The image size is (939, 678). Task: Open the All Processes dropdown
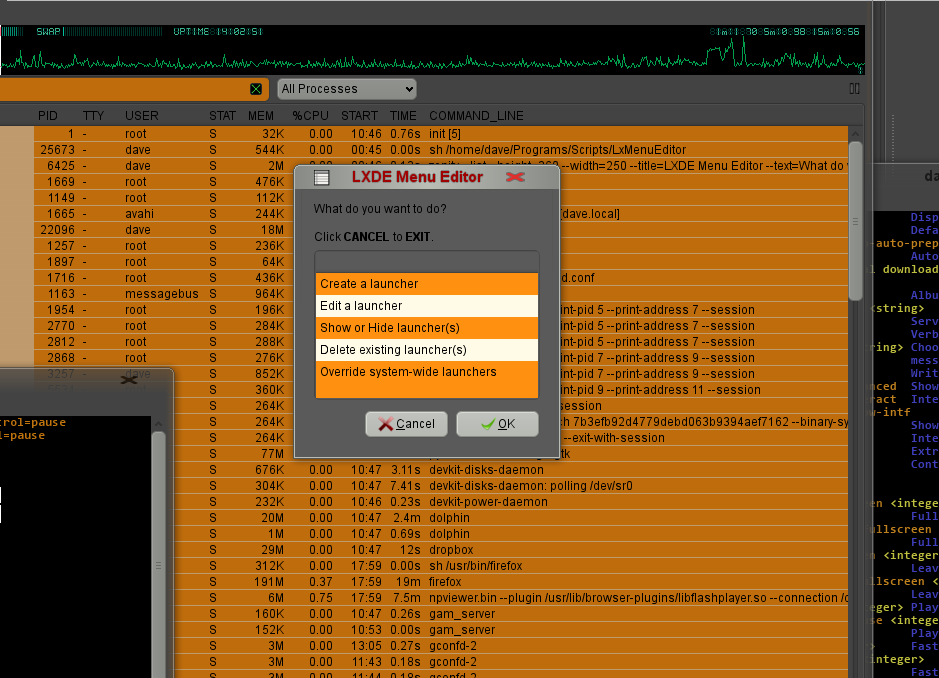[347, 89]
